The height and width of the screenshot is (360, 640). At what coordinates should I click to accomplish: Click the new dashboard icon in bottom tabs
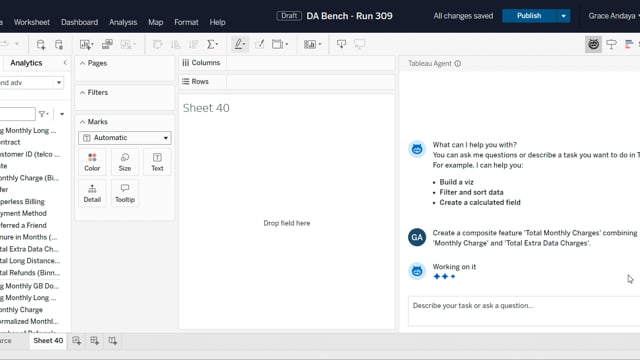[x=95, y=341]
